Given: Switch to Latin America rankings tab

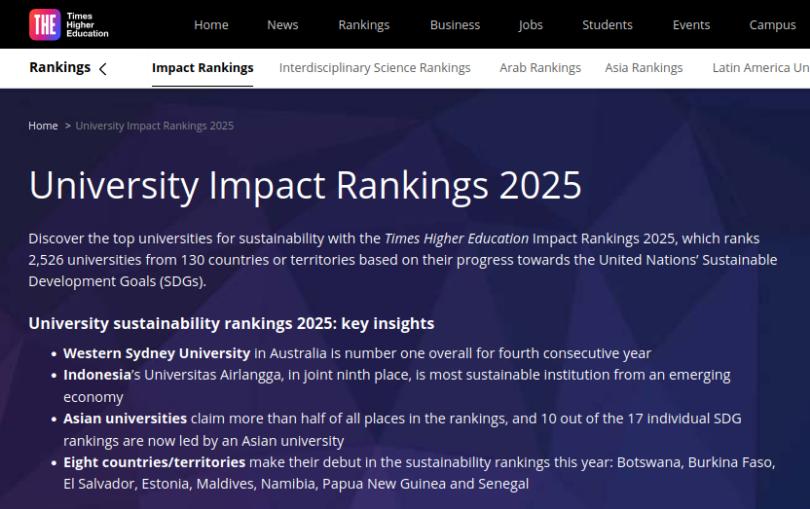Looking at the screenshot, I should pyautogui.click(x=761, y=68).
